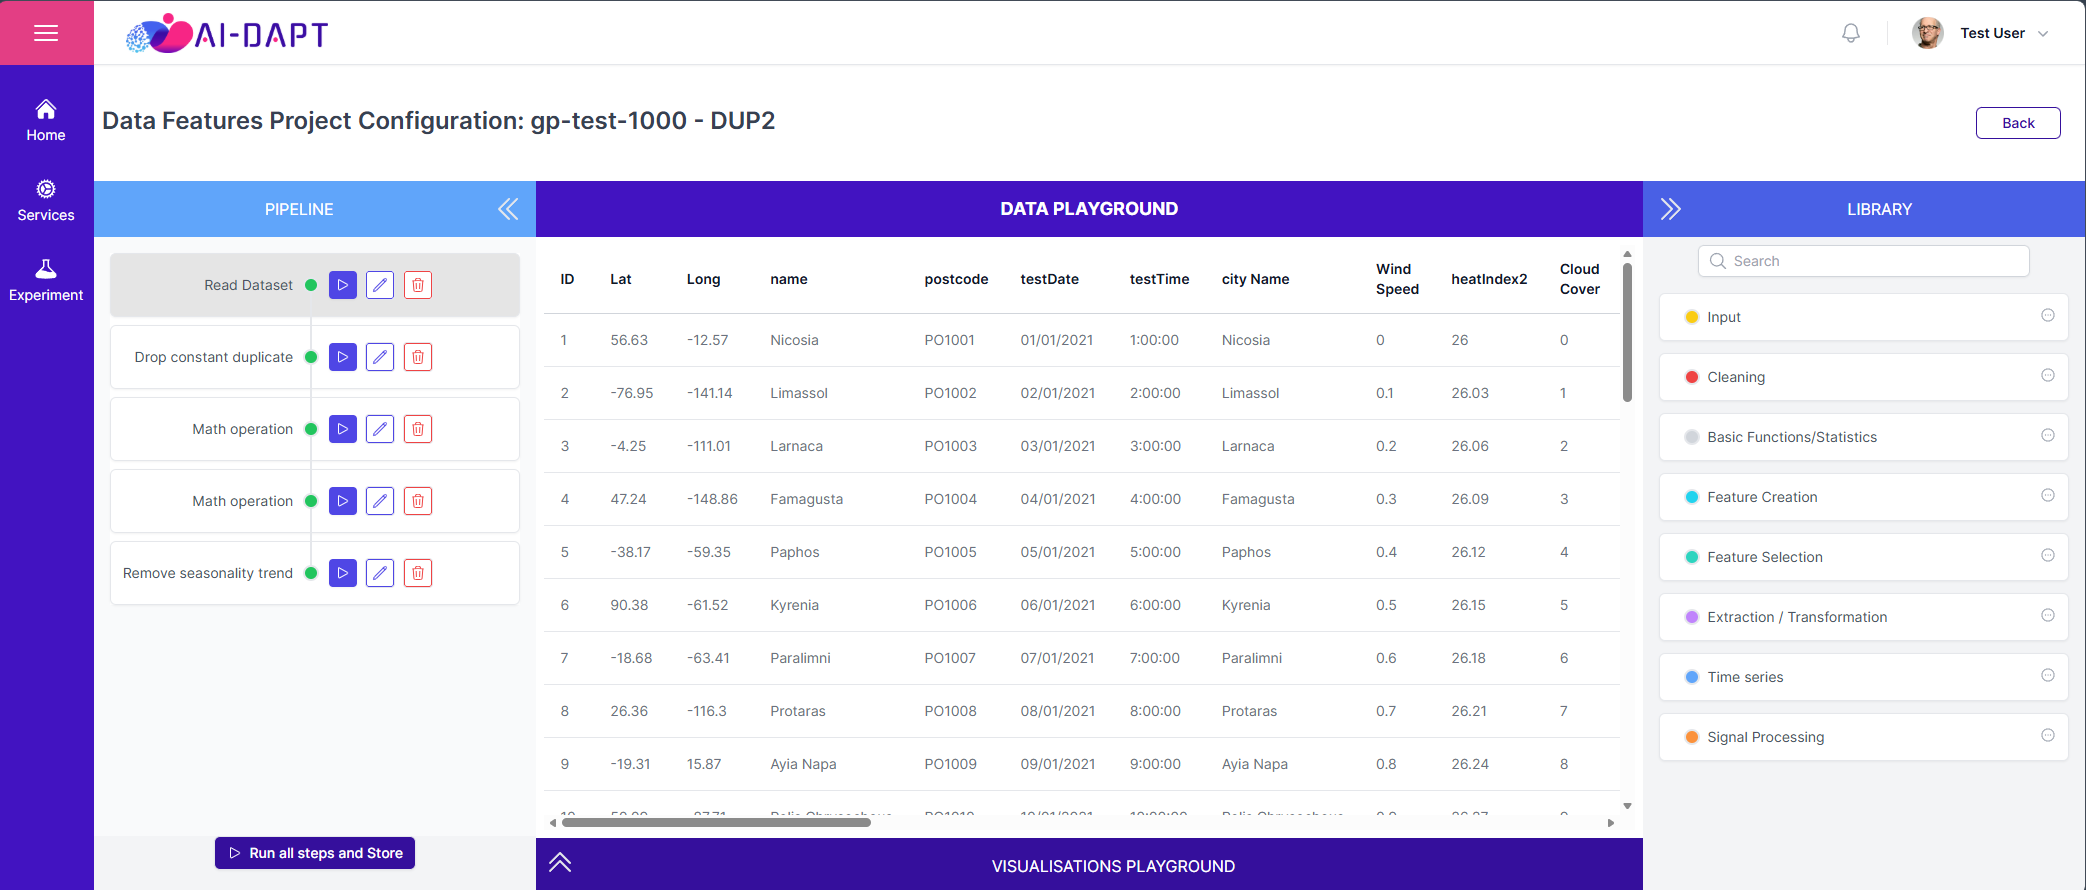The width and height of the screenshot is (2086, 890).
Task: Run the Remove seasonality trend step
Action: 343,573
